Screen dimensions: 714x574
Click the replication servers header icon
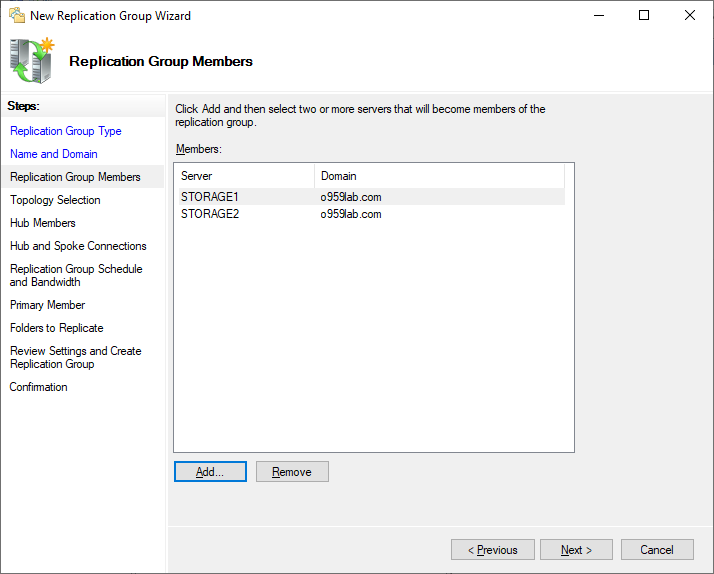[x=31, y=61]
